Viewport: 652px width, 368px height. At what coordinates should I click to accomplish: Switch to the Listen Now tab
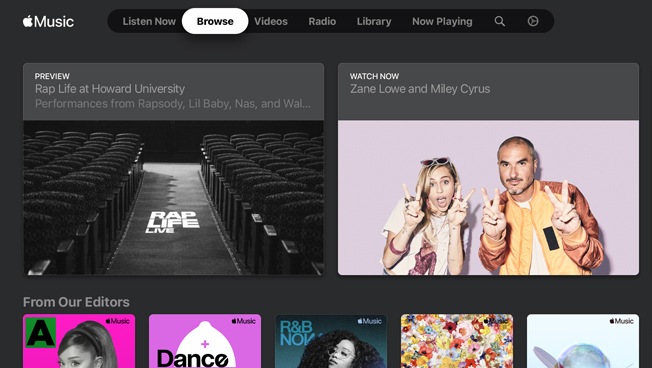pyautogui.click(x=149, y=21)
